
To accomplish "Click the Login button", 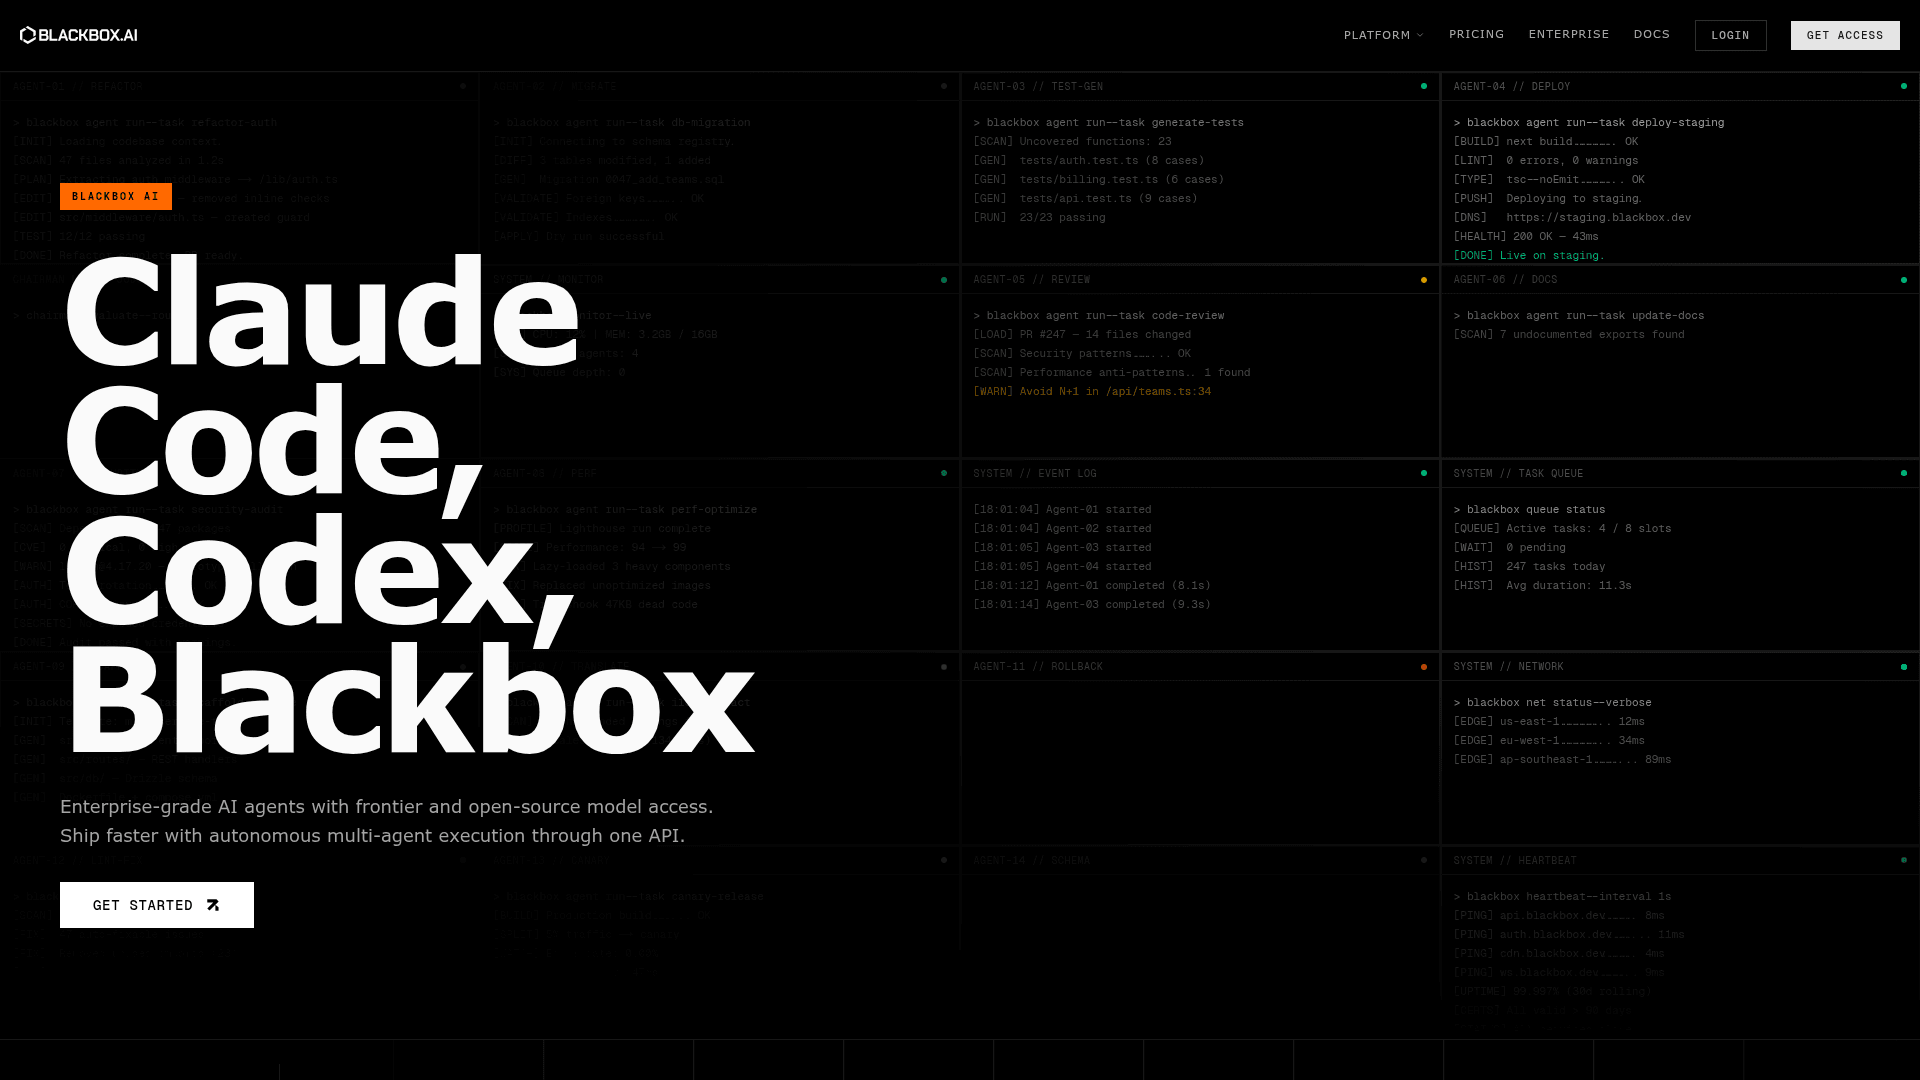I will click(1730, 35).
